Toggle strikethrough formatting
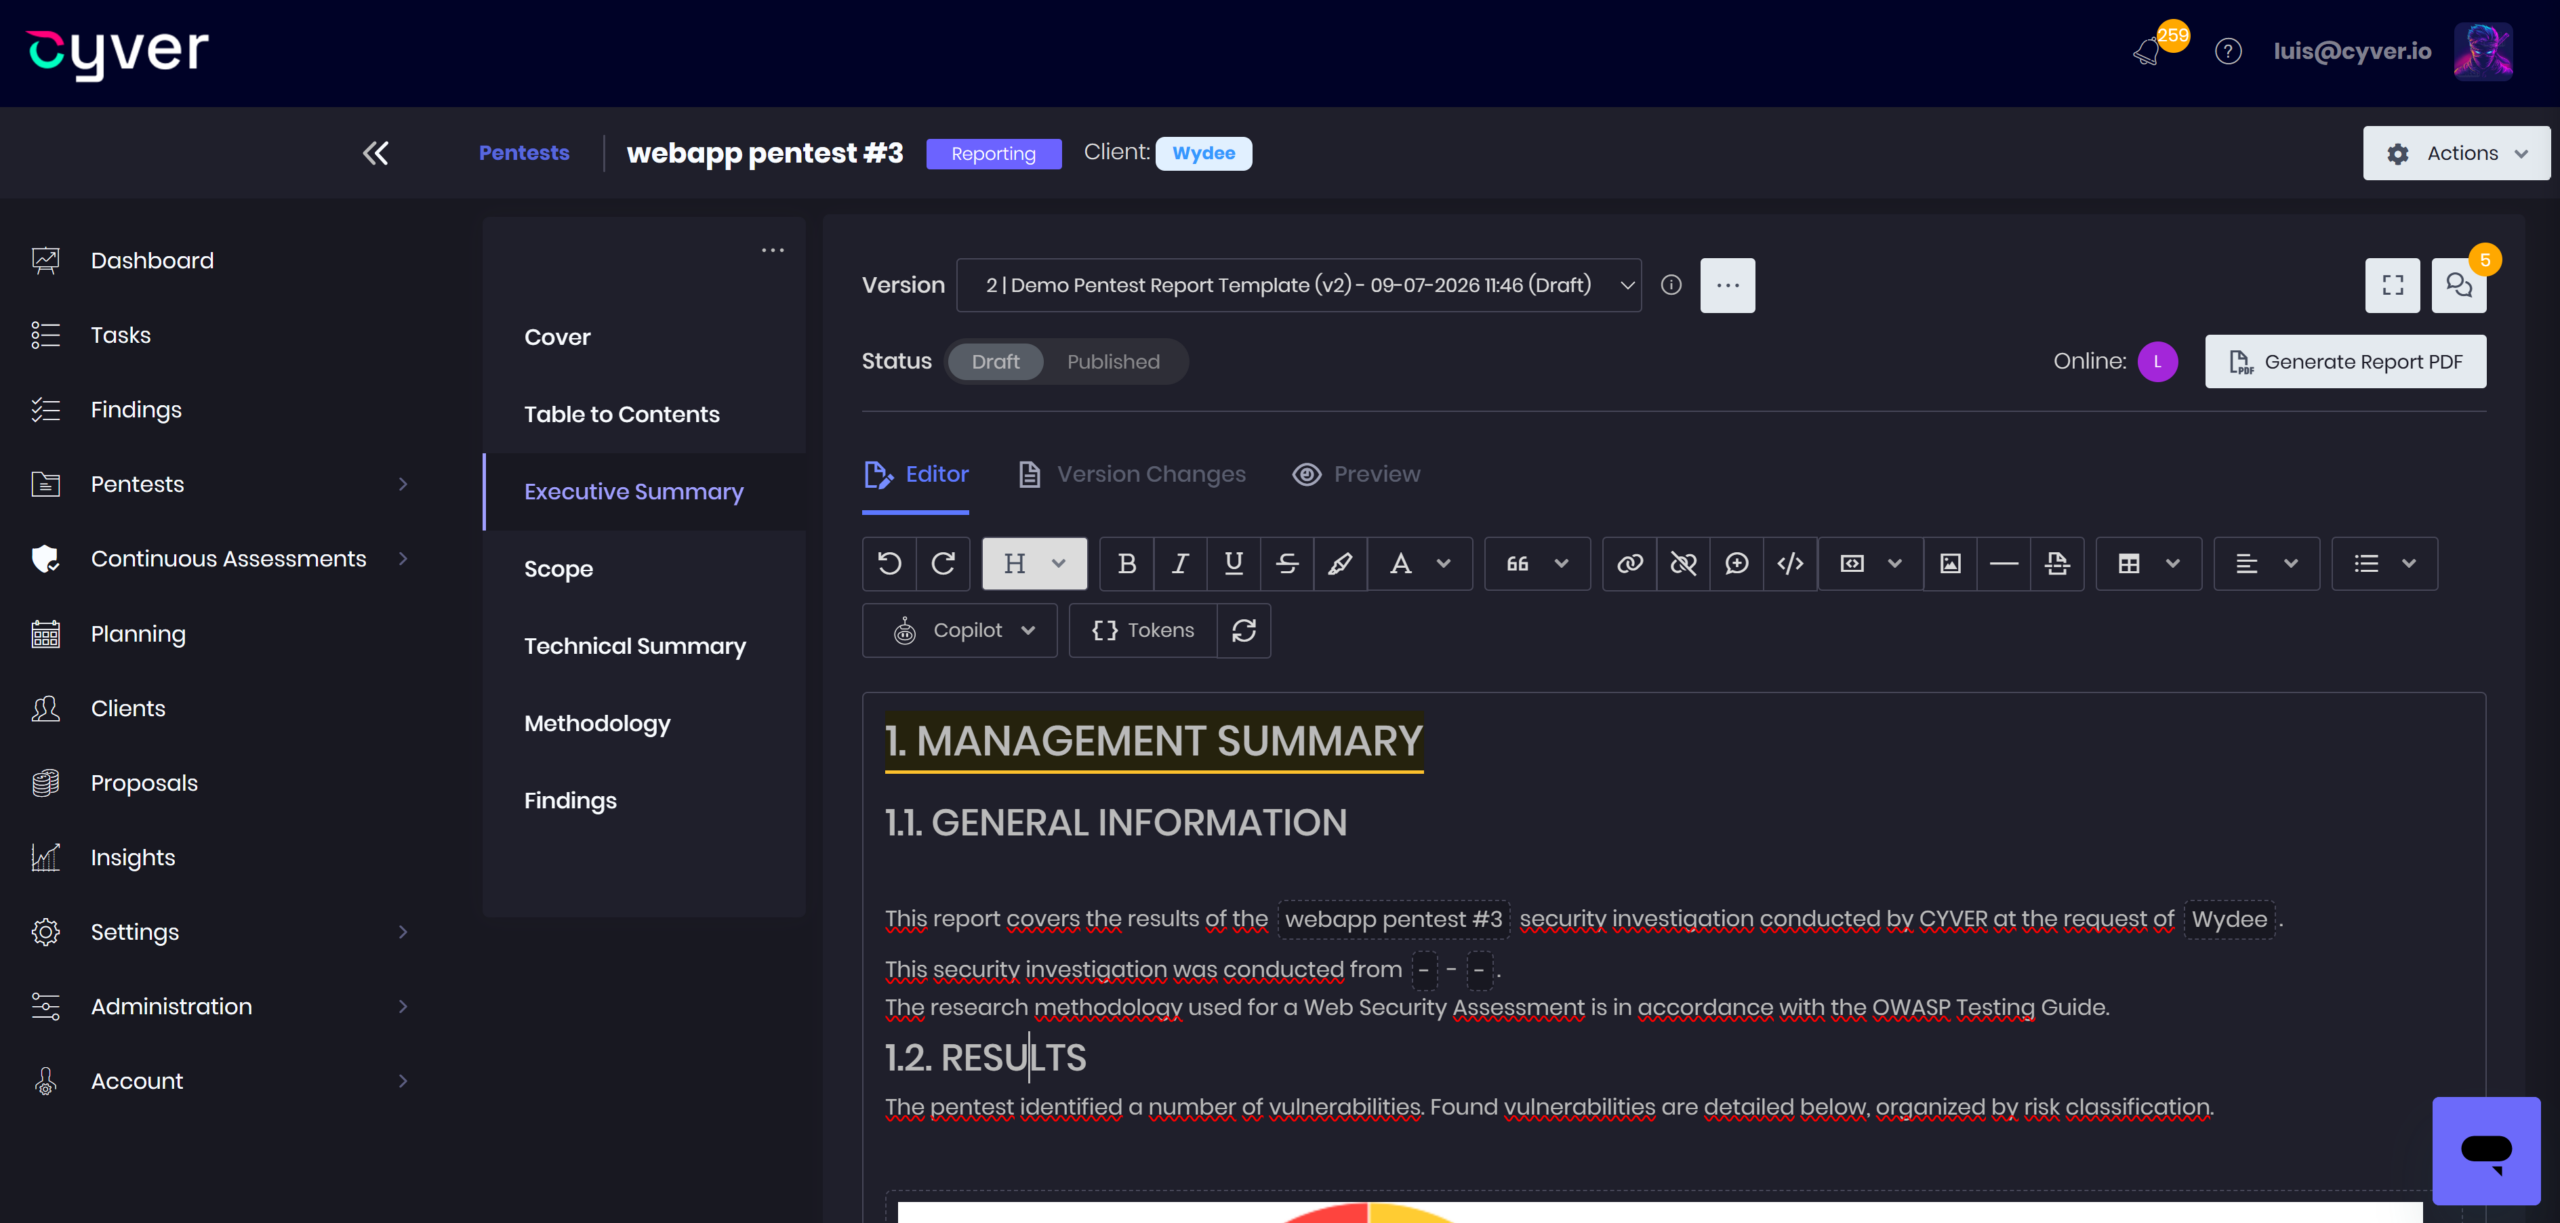2560x1223 pixels. [1287, 564]
